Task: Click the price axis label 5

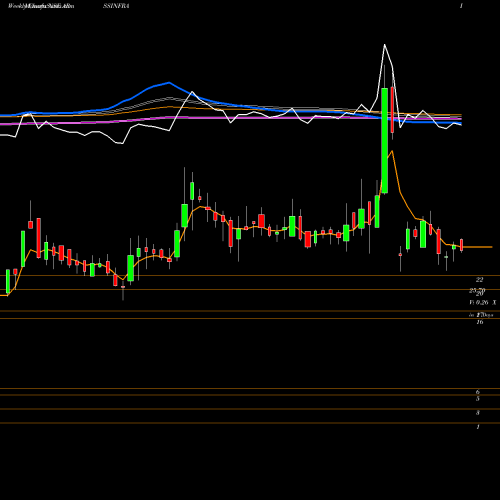Action: (478, 399)
